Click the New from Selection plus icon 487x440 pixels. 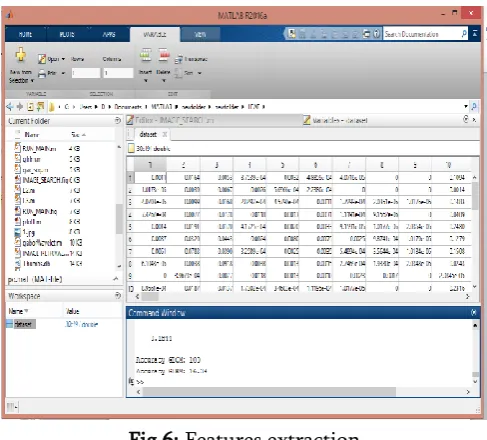click(x=21, y=55)
